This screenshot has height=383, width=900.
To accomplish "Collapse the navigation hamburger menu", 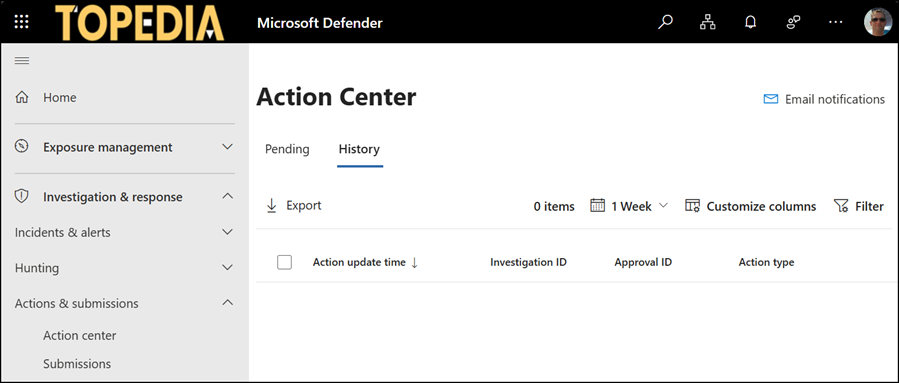I will (x=22, y=60).
